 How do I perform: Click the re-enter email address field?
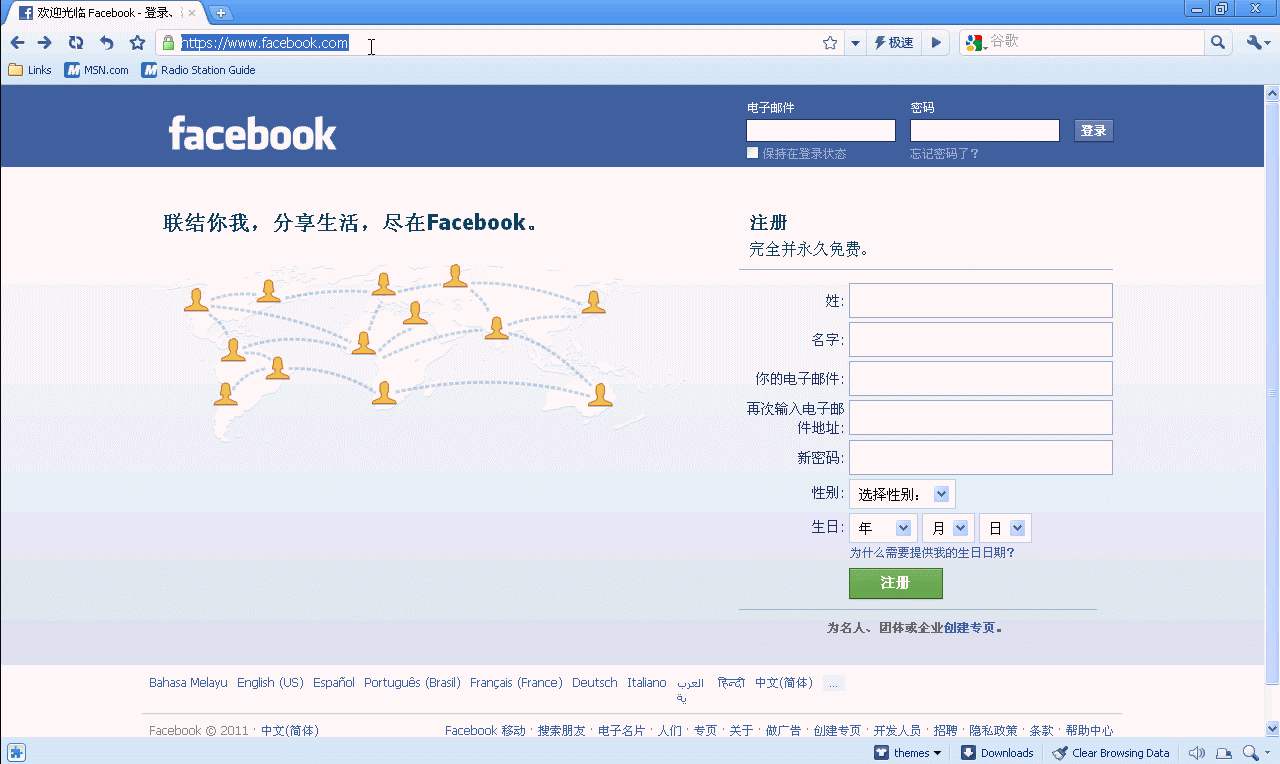pyautogui.click(x=981, y=418)
